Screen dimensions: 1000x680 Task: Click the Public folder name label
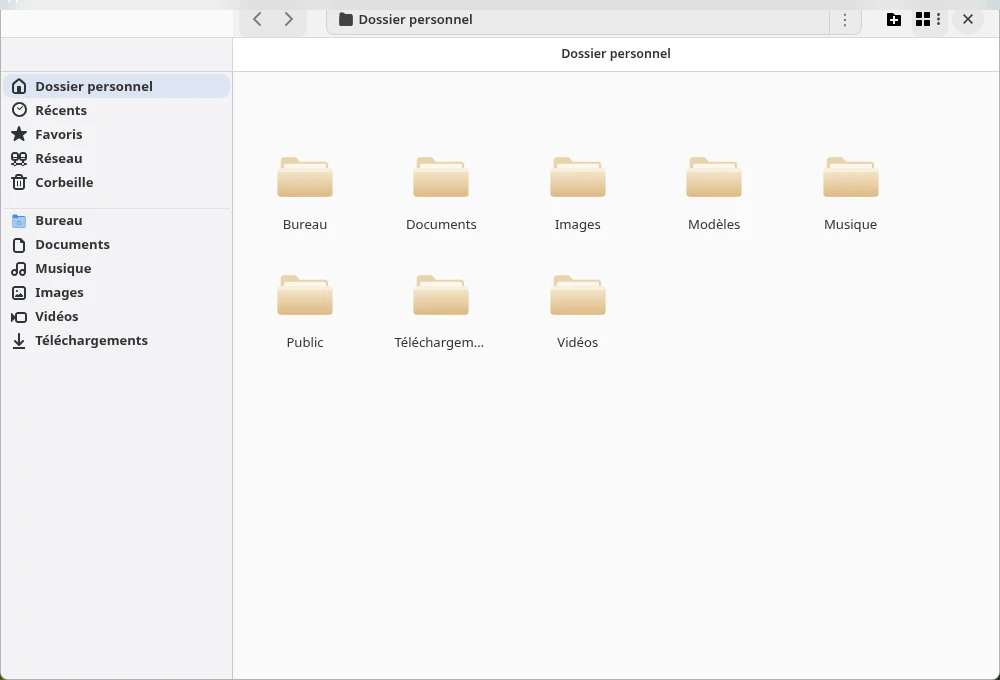click(305, 343)
